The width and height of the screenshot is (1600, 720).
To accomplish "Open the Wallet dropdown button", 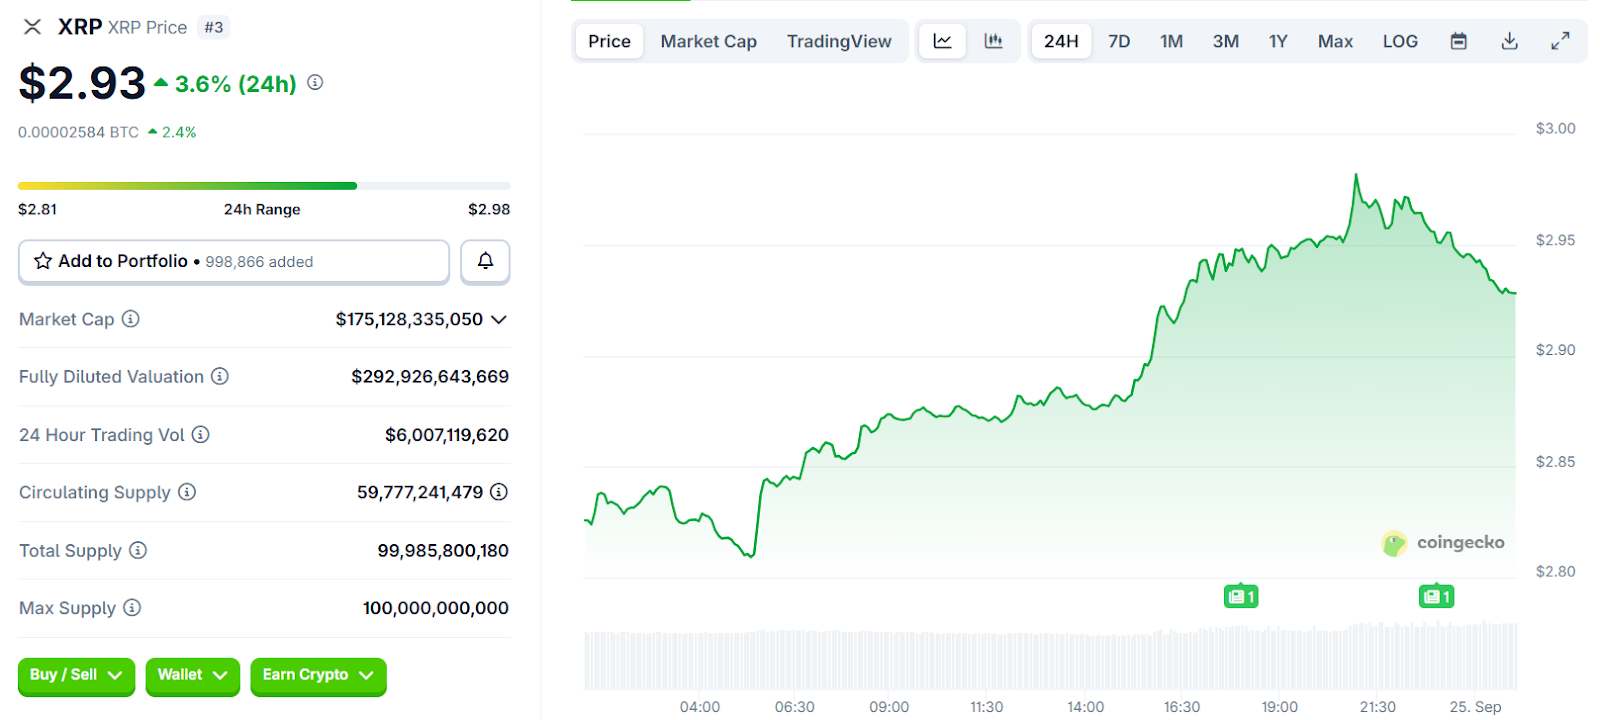I will (192, 675).
